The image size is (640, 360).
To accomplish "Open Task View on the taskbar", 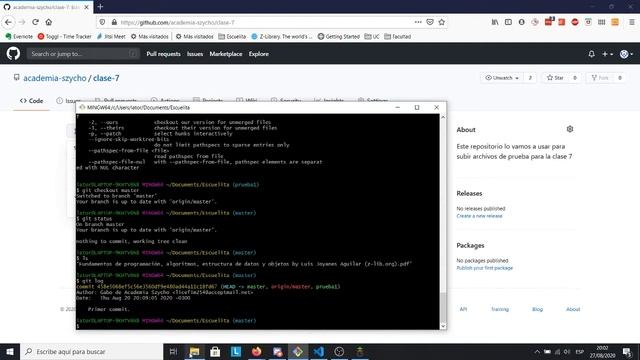I will tap(173, 351).
